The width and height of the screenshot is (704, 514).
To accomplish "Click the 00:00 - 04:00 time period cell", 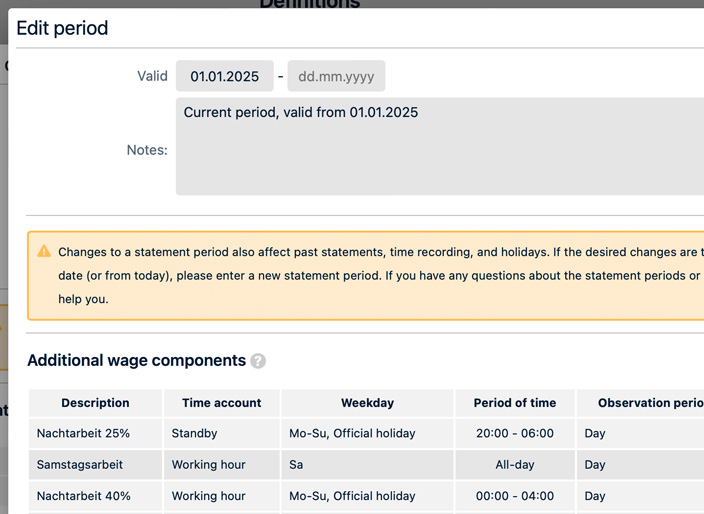I will [514, 496].
